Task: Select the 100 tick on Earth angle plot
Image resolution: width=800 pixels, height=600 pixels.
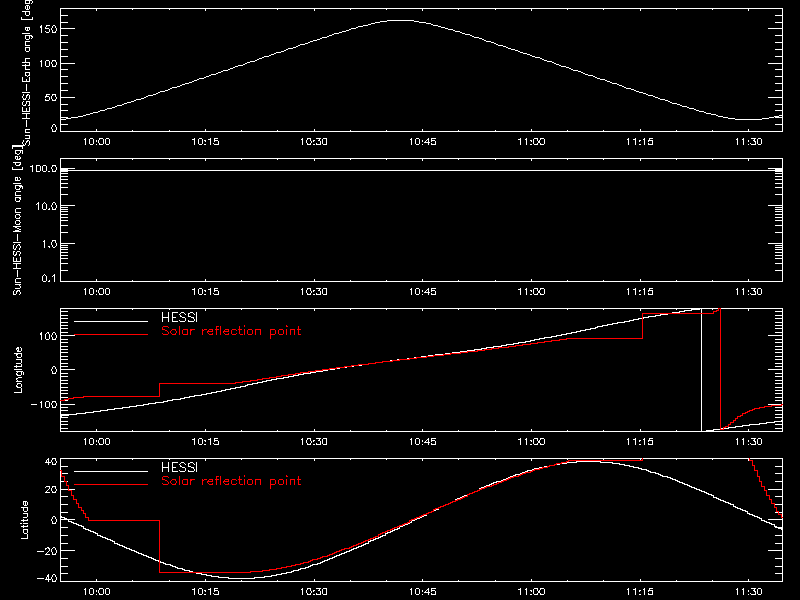Action: (47, 64)
